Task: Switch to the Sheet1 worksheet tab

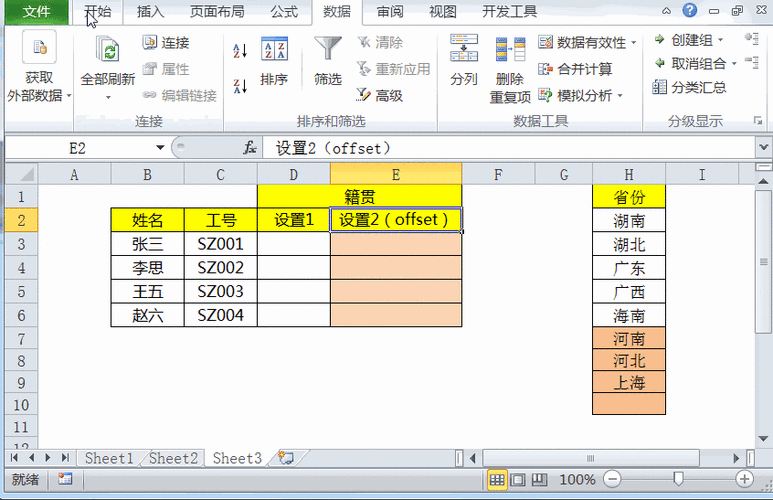Action: [109, 458]
